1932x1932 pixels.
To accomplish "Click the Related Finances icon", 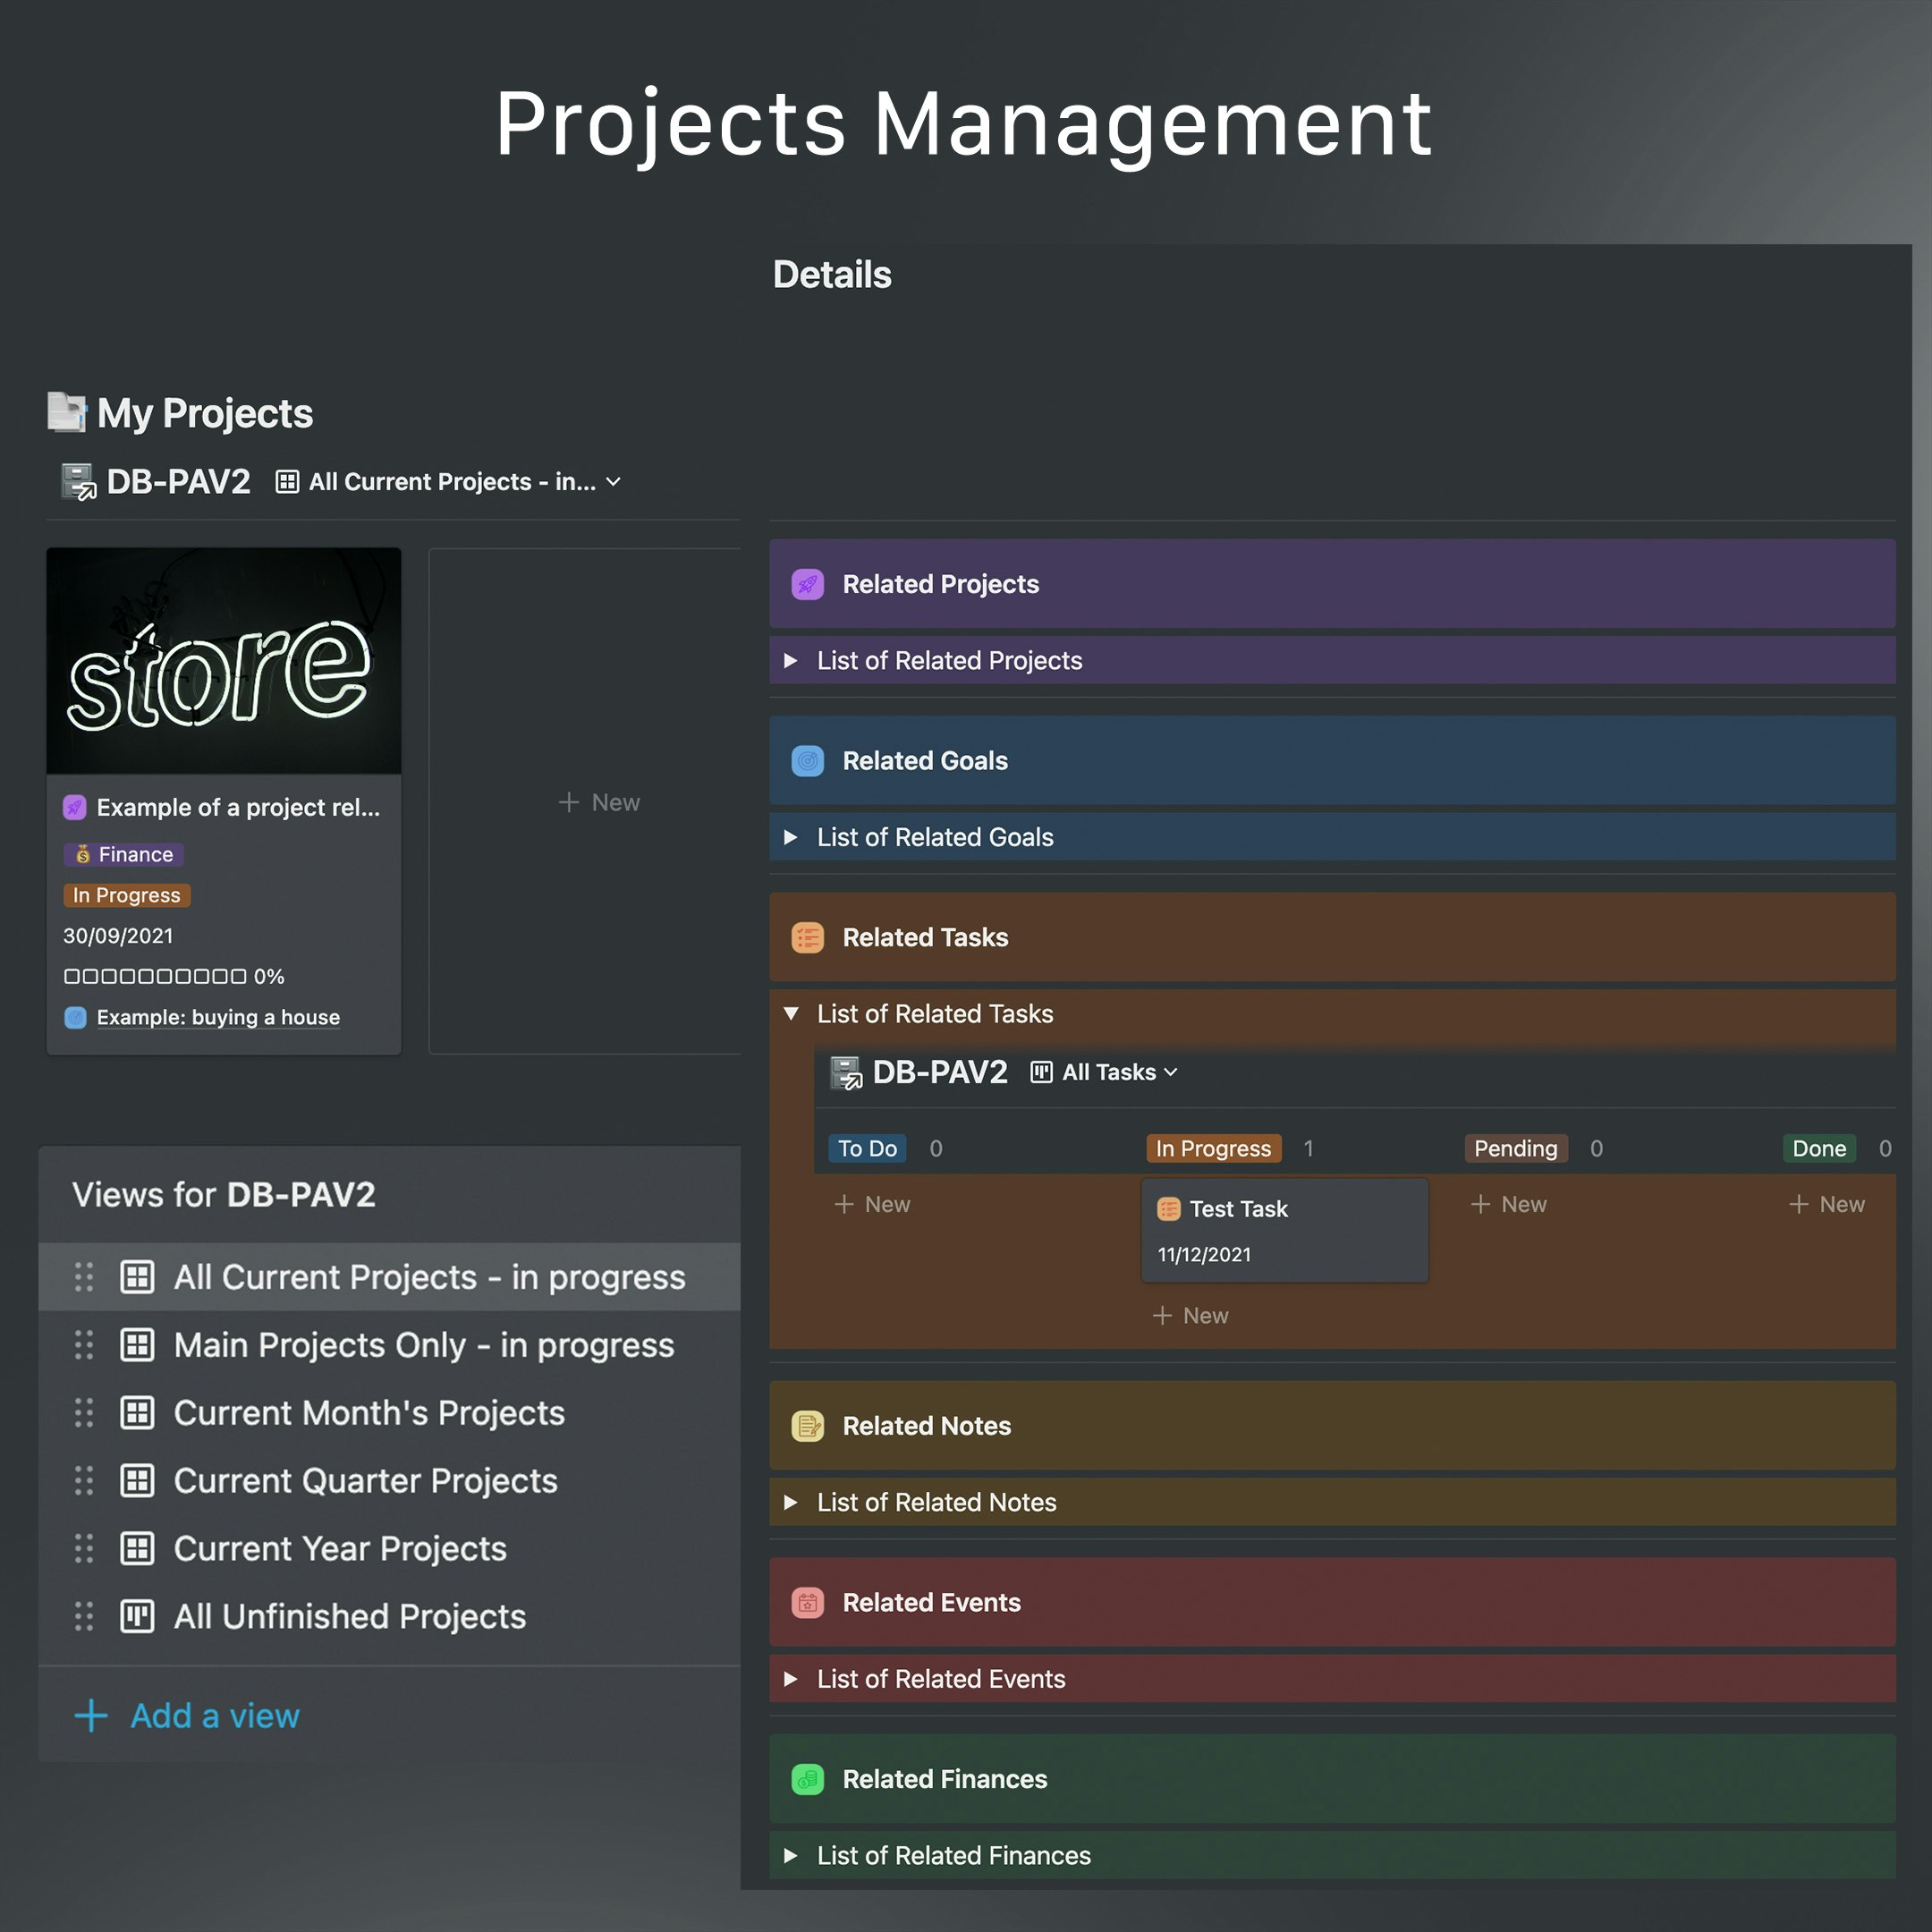I will (808, 1779).
